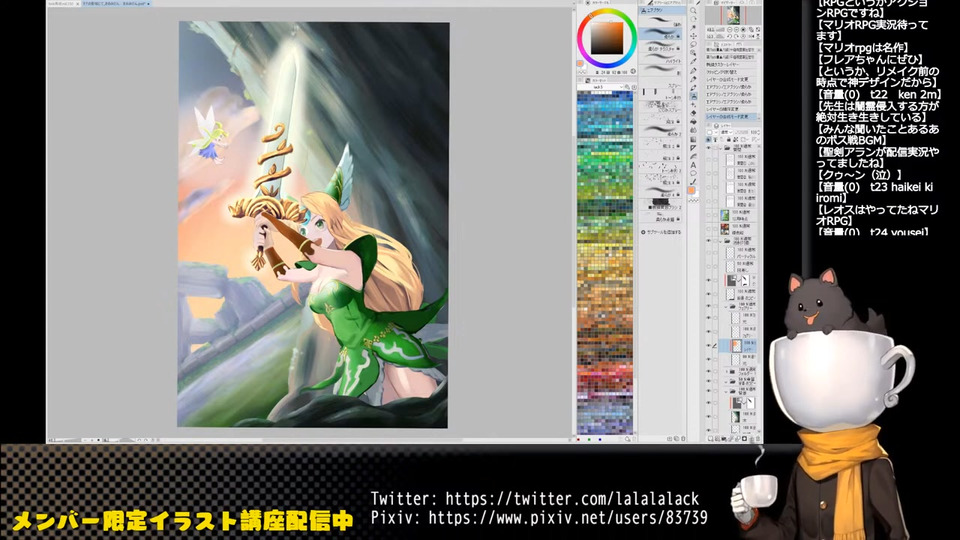This screenshot has height=540, width=960.
Task: Select the green illustration layer thumbnail
Action: click(x=725, y=214)
